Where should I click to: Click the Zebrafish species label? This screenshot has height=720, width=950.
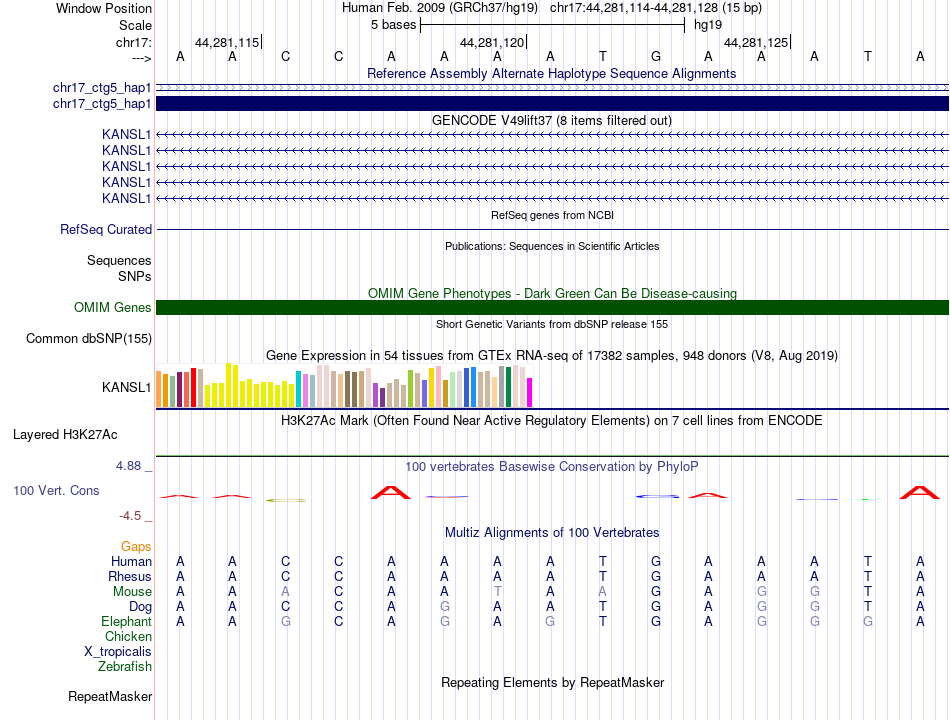pyautogui.click(x=125, y=666)
